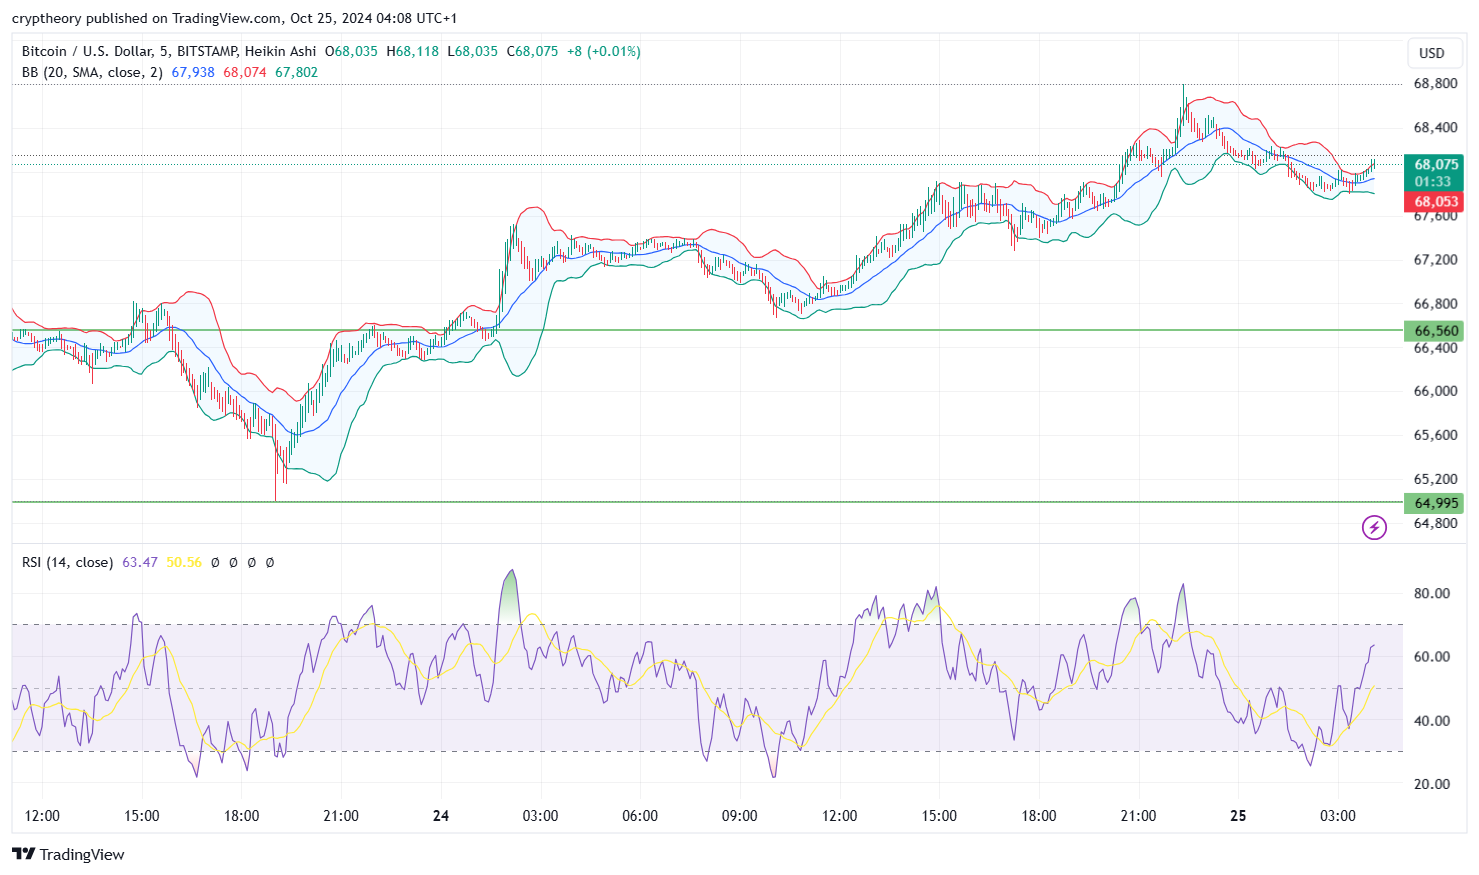Click the 12:00 label at time axis start

pos(42,816)
